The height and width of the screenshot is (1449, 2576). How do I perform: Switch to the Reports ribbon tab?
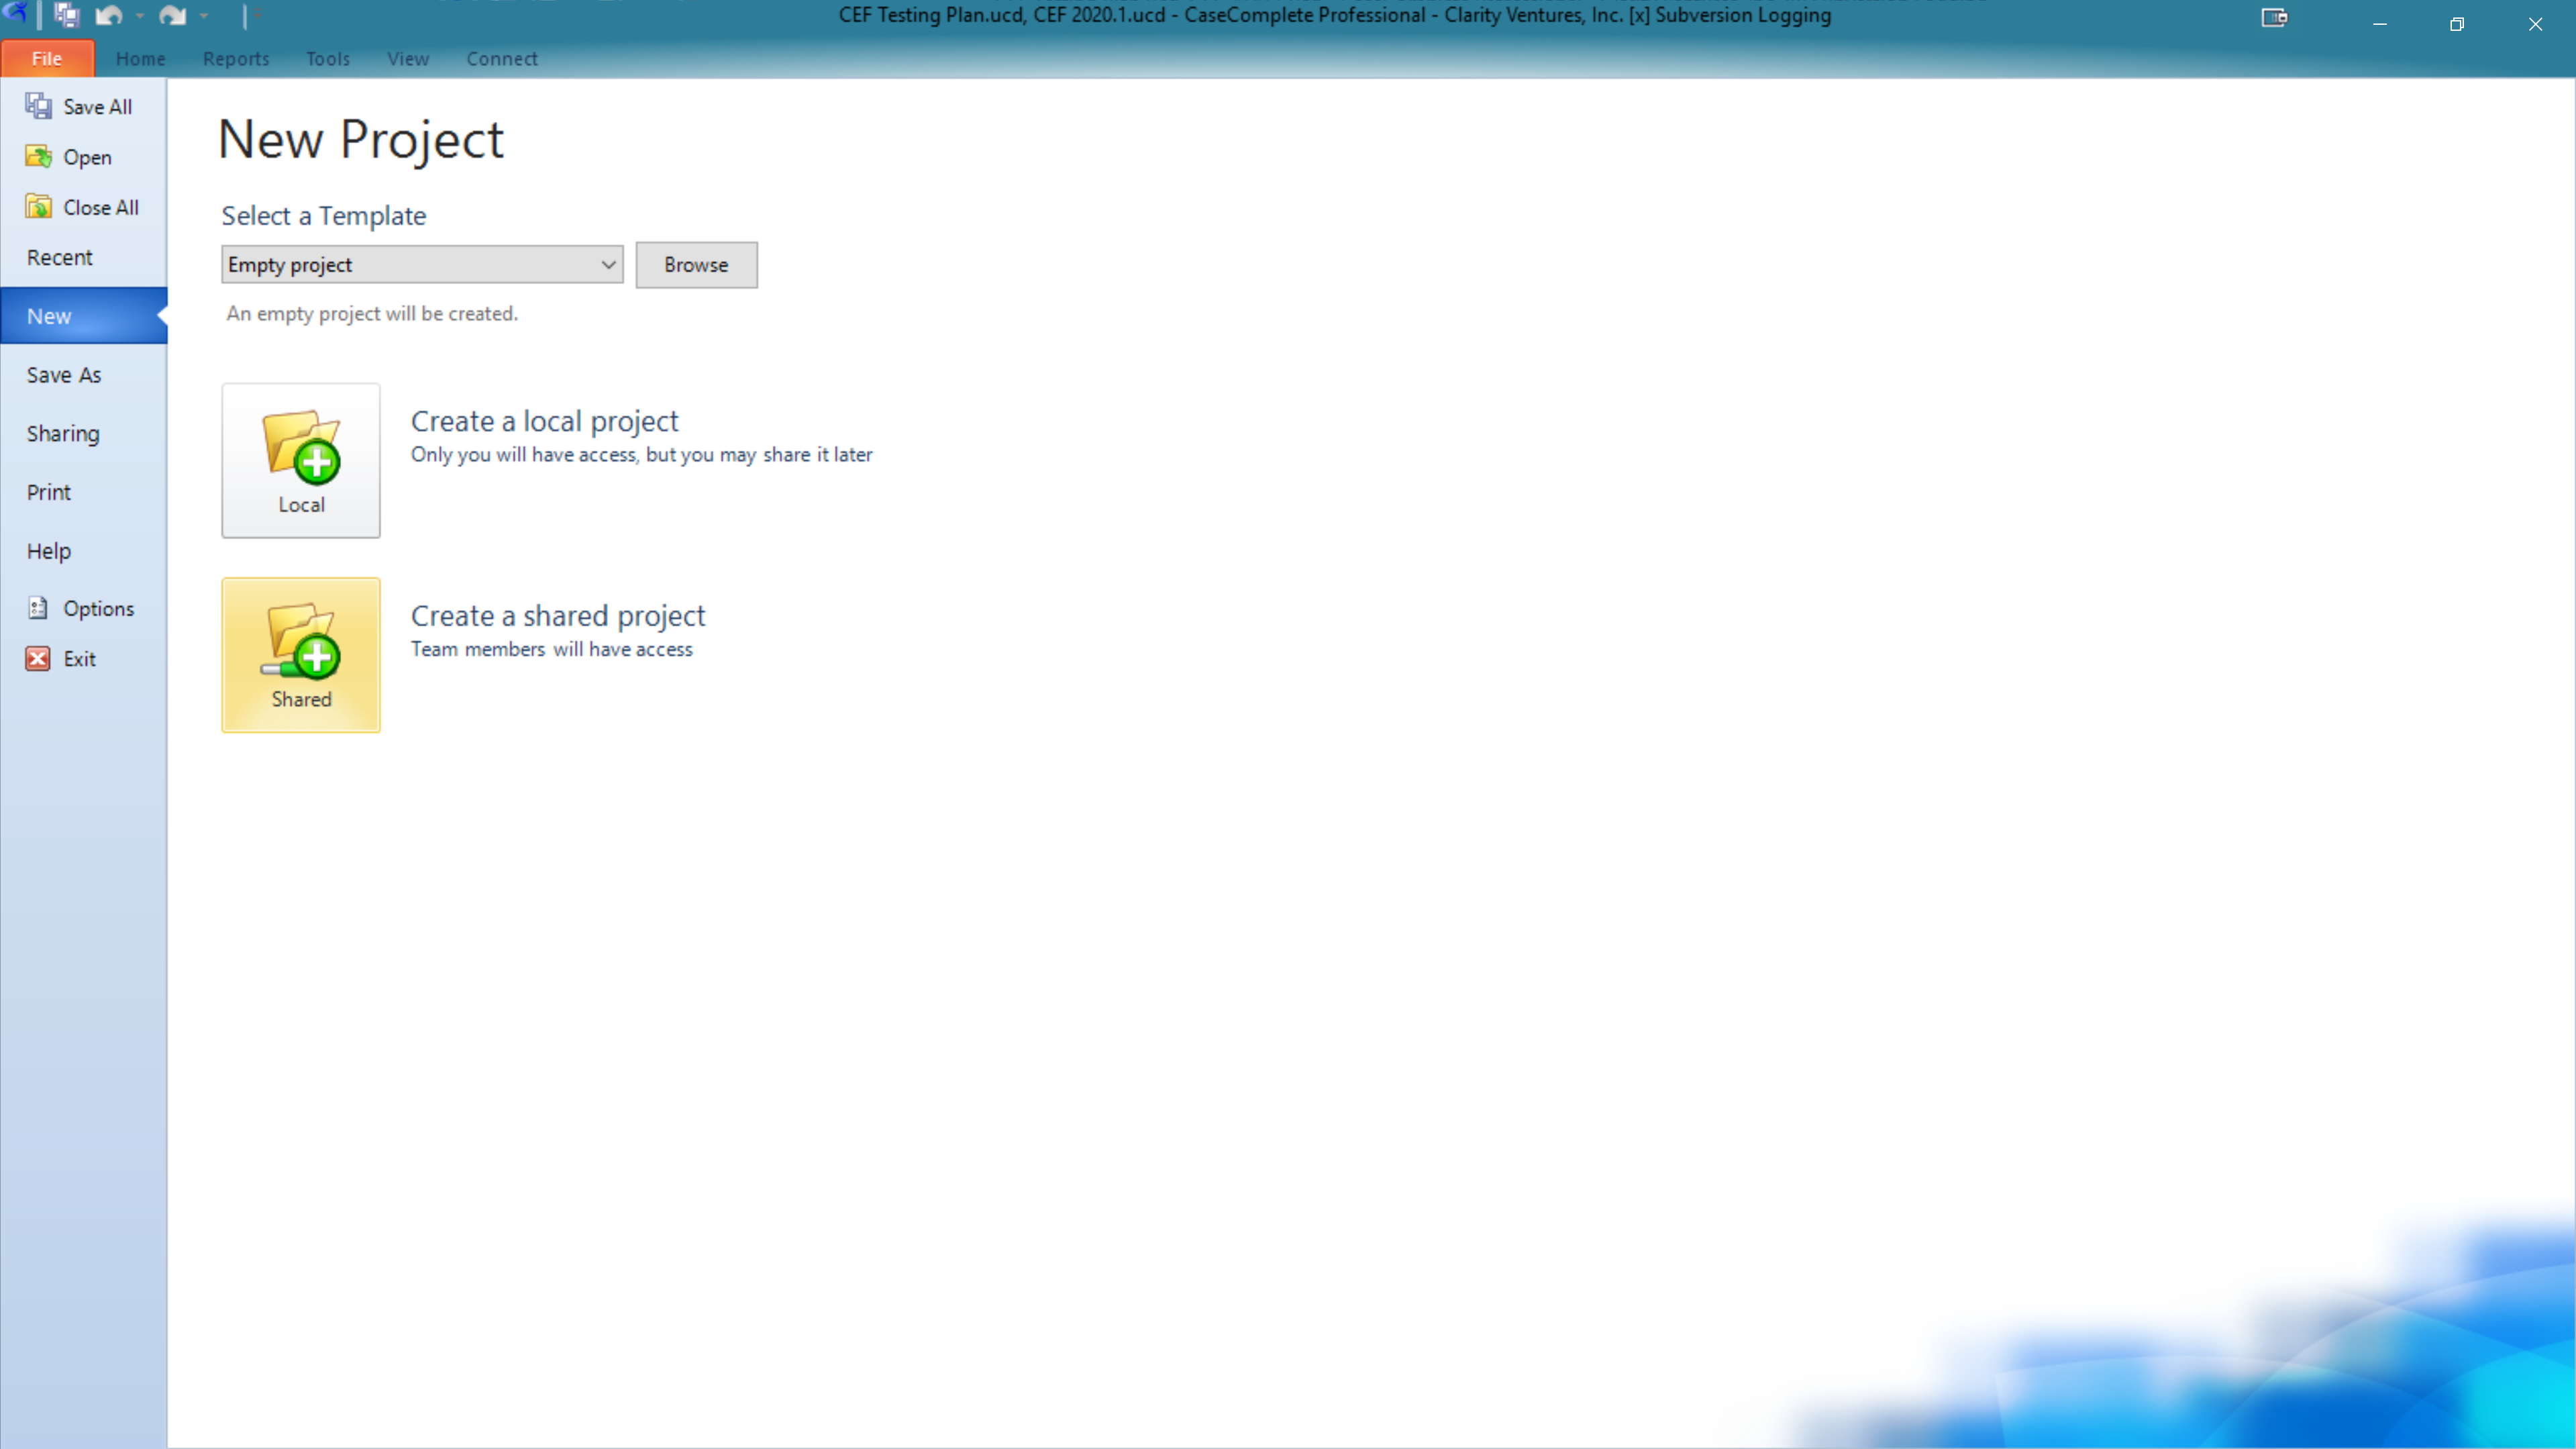[x=236, y=59]
